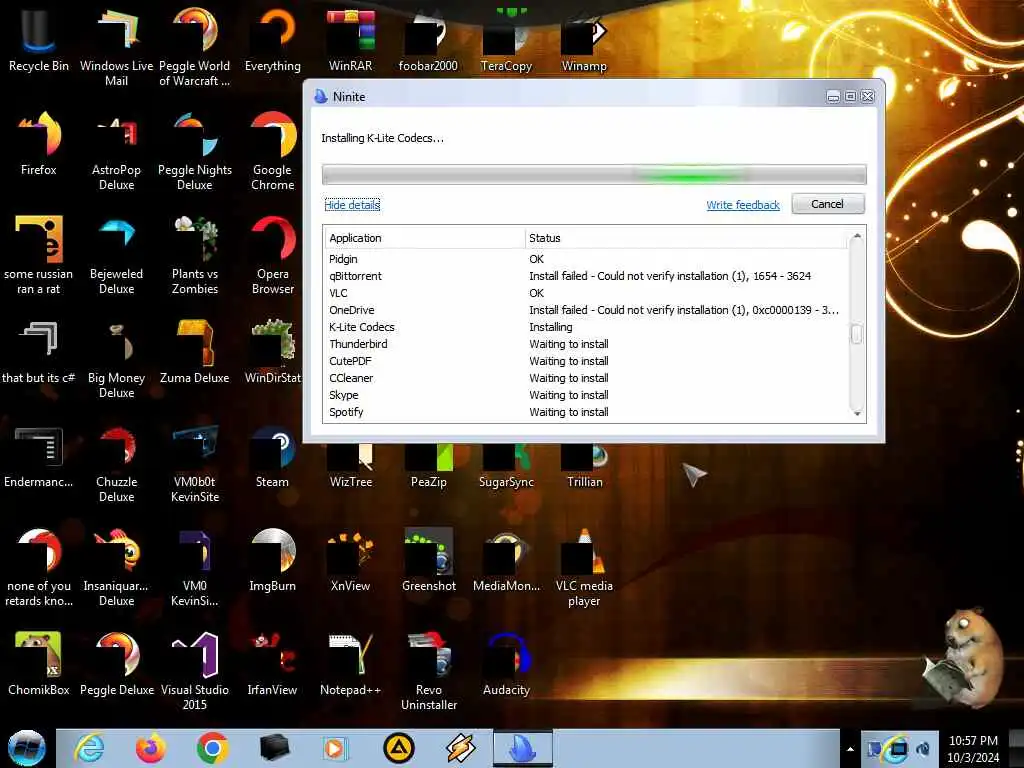Open Windows Live Mail desktop icon
Viewport: 1024px width, 768px height.
pyautogui.click(x=116, y=46)
